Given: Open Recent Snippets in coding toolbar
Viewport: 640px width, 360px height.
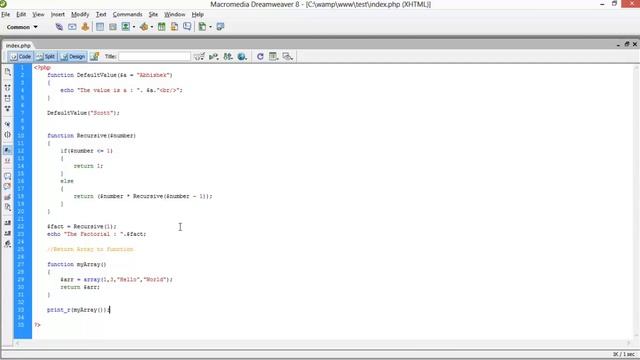Looking at the screenshot, I should (7, 207).
